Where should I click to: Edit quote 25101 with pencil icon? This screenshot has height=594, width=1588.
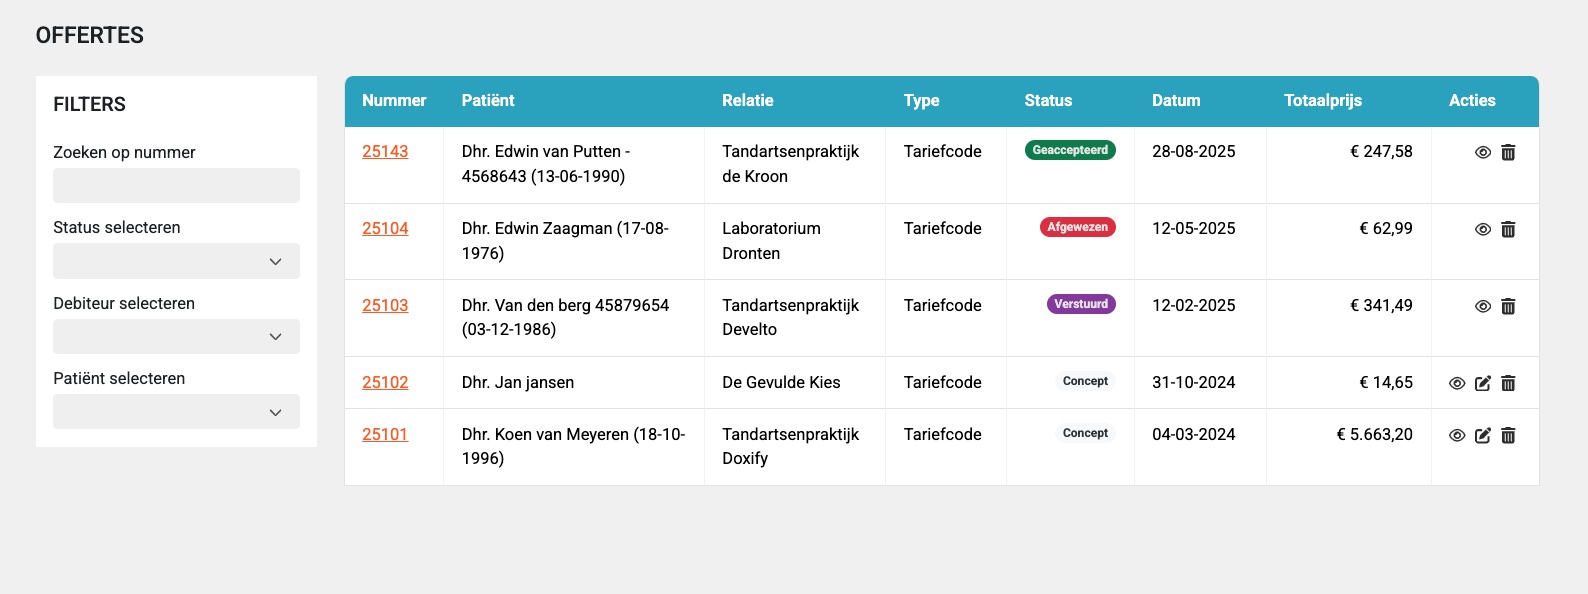click(x=1483, y=435)
